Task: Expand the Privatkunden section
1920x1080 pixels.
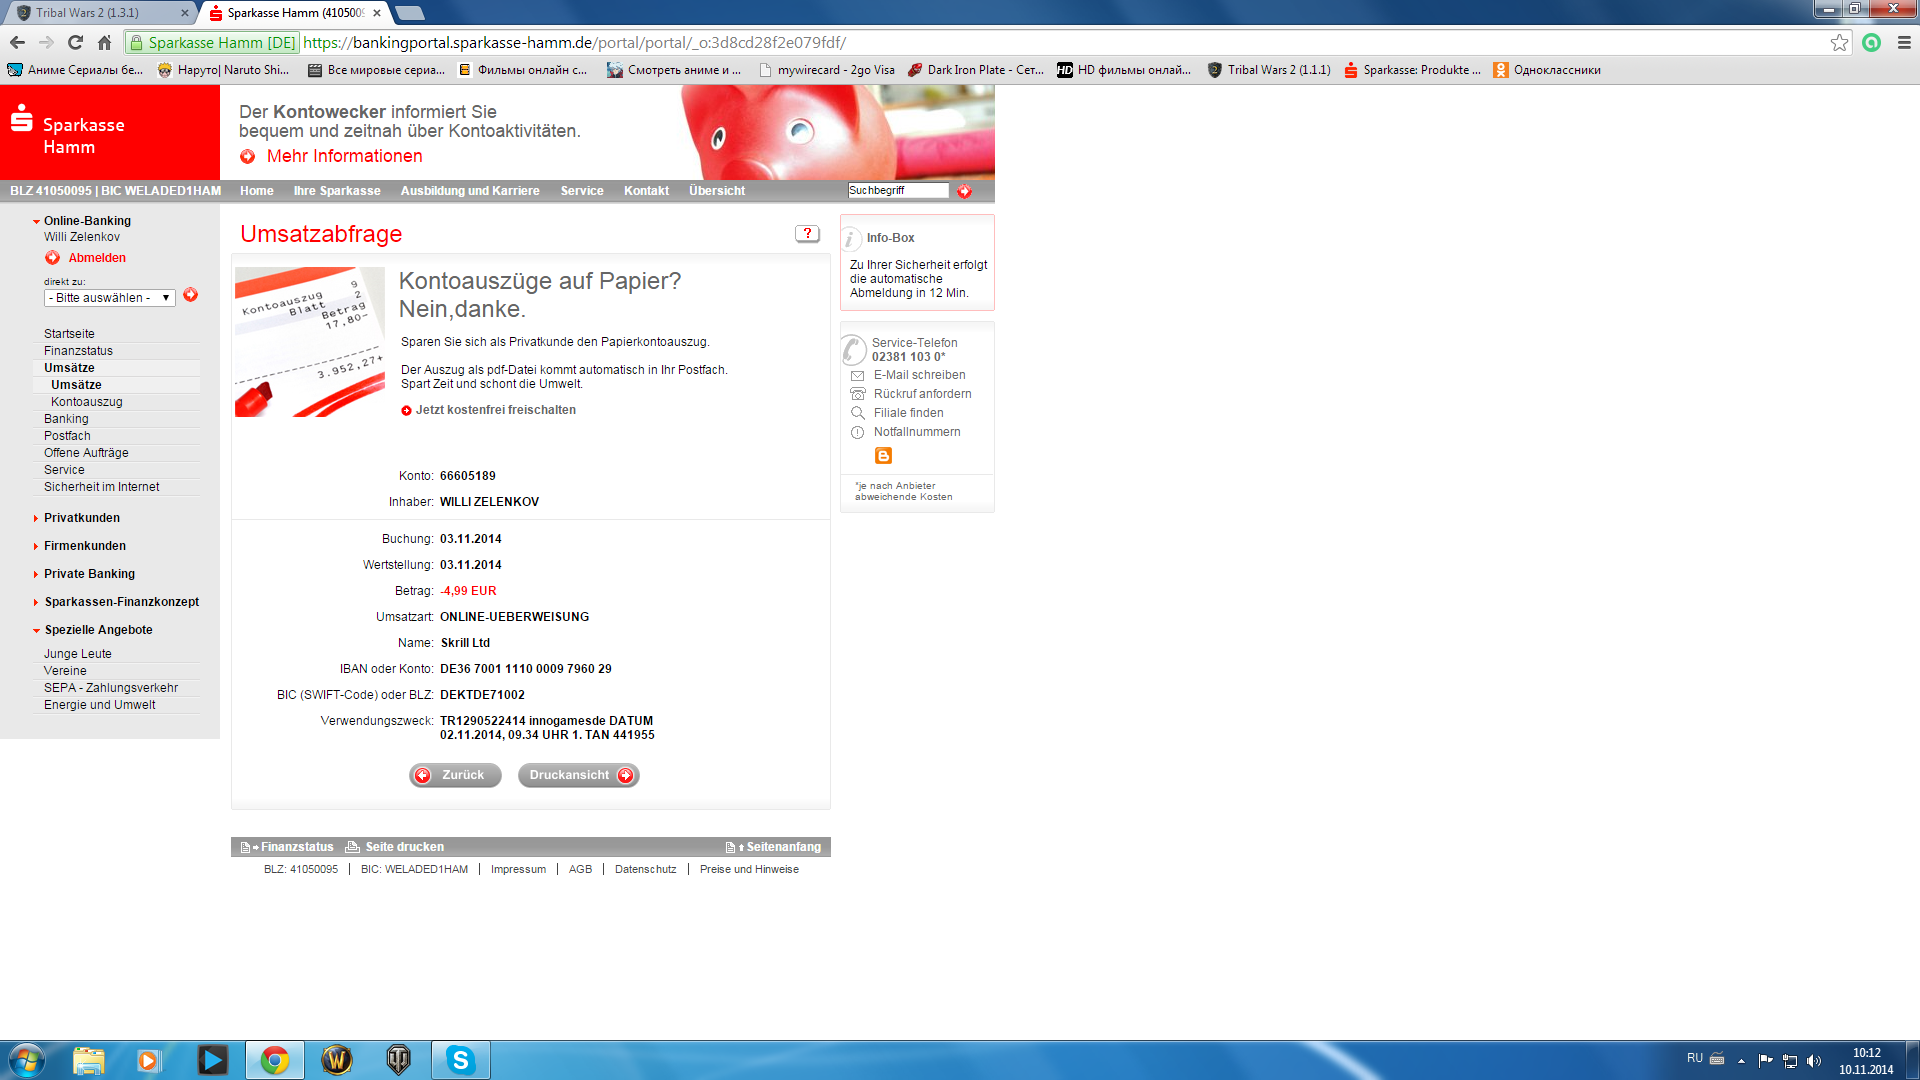Action: [81, 518]
